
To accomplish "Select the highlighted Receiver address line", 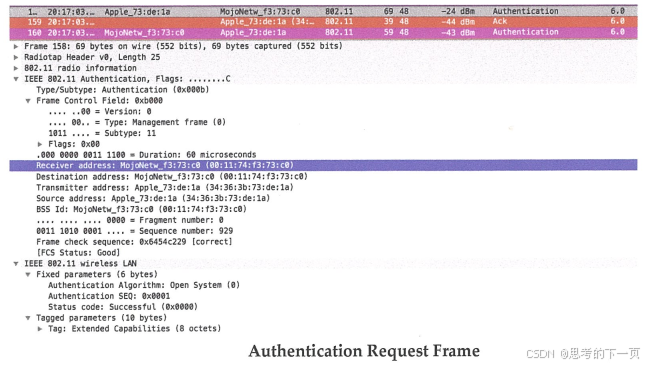I will (323, 165).
